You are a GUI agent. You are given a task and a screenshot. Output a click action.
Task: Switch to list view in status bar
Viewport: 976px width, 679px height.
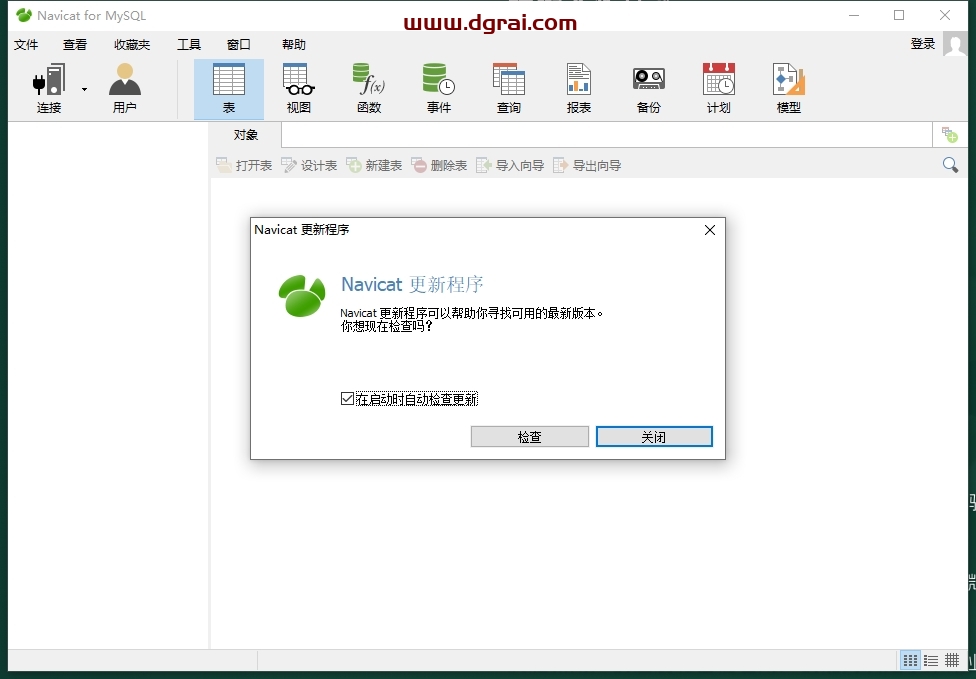click(910, 660)
